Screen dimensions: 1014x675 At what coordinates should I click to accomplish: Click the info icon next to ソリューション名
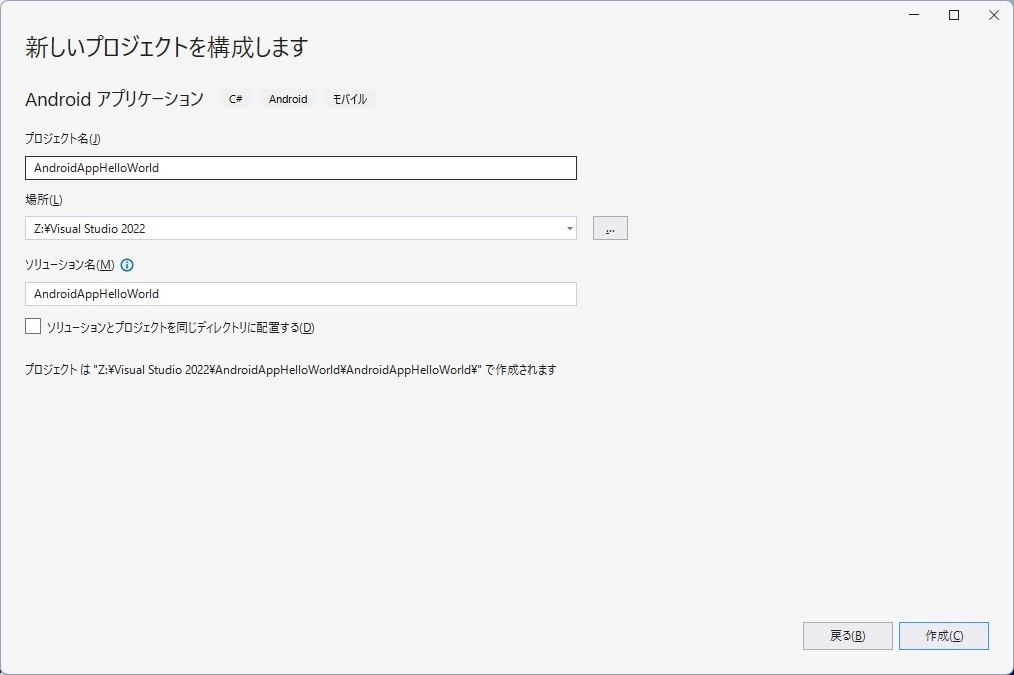tap(126, 266)
